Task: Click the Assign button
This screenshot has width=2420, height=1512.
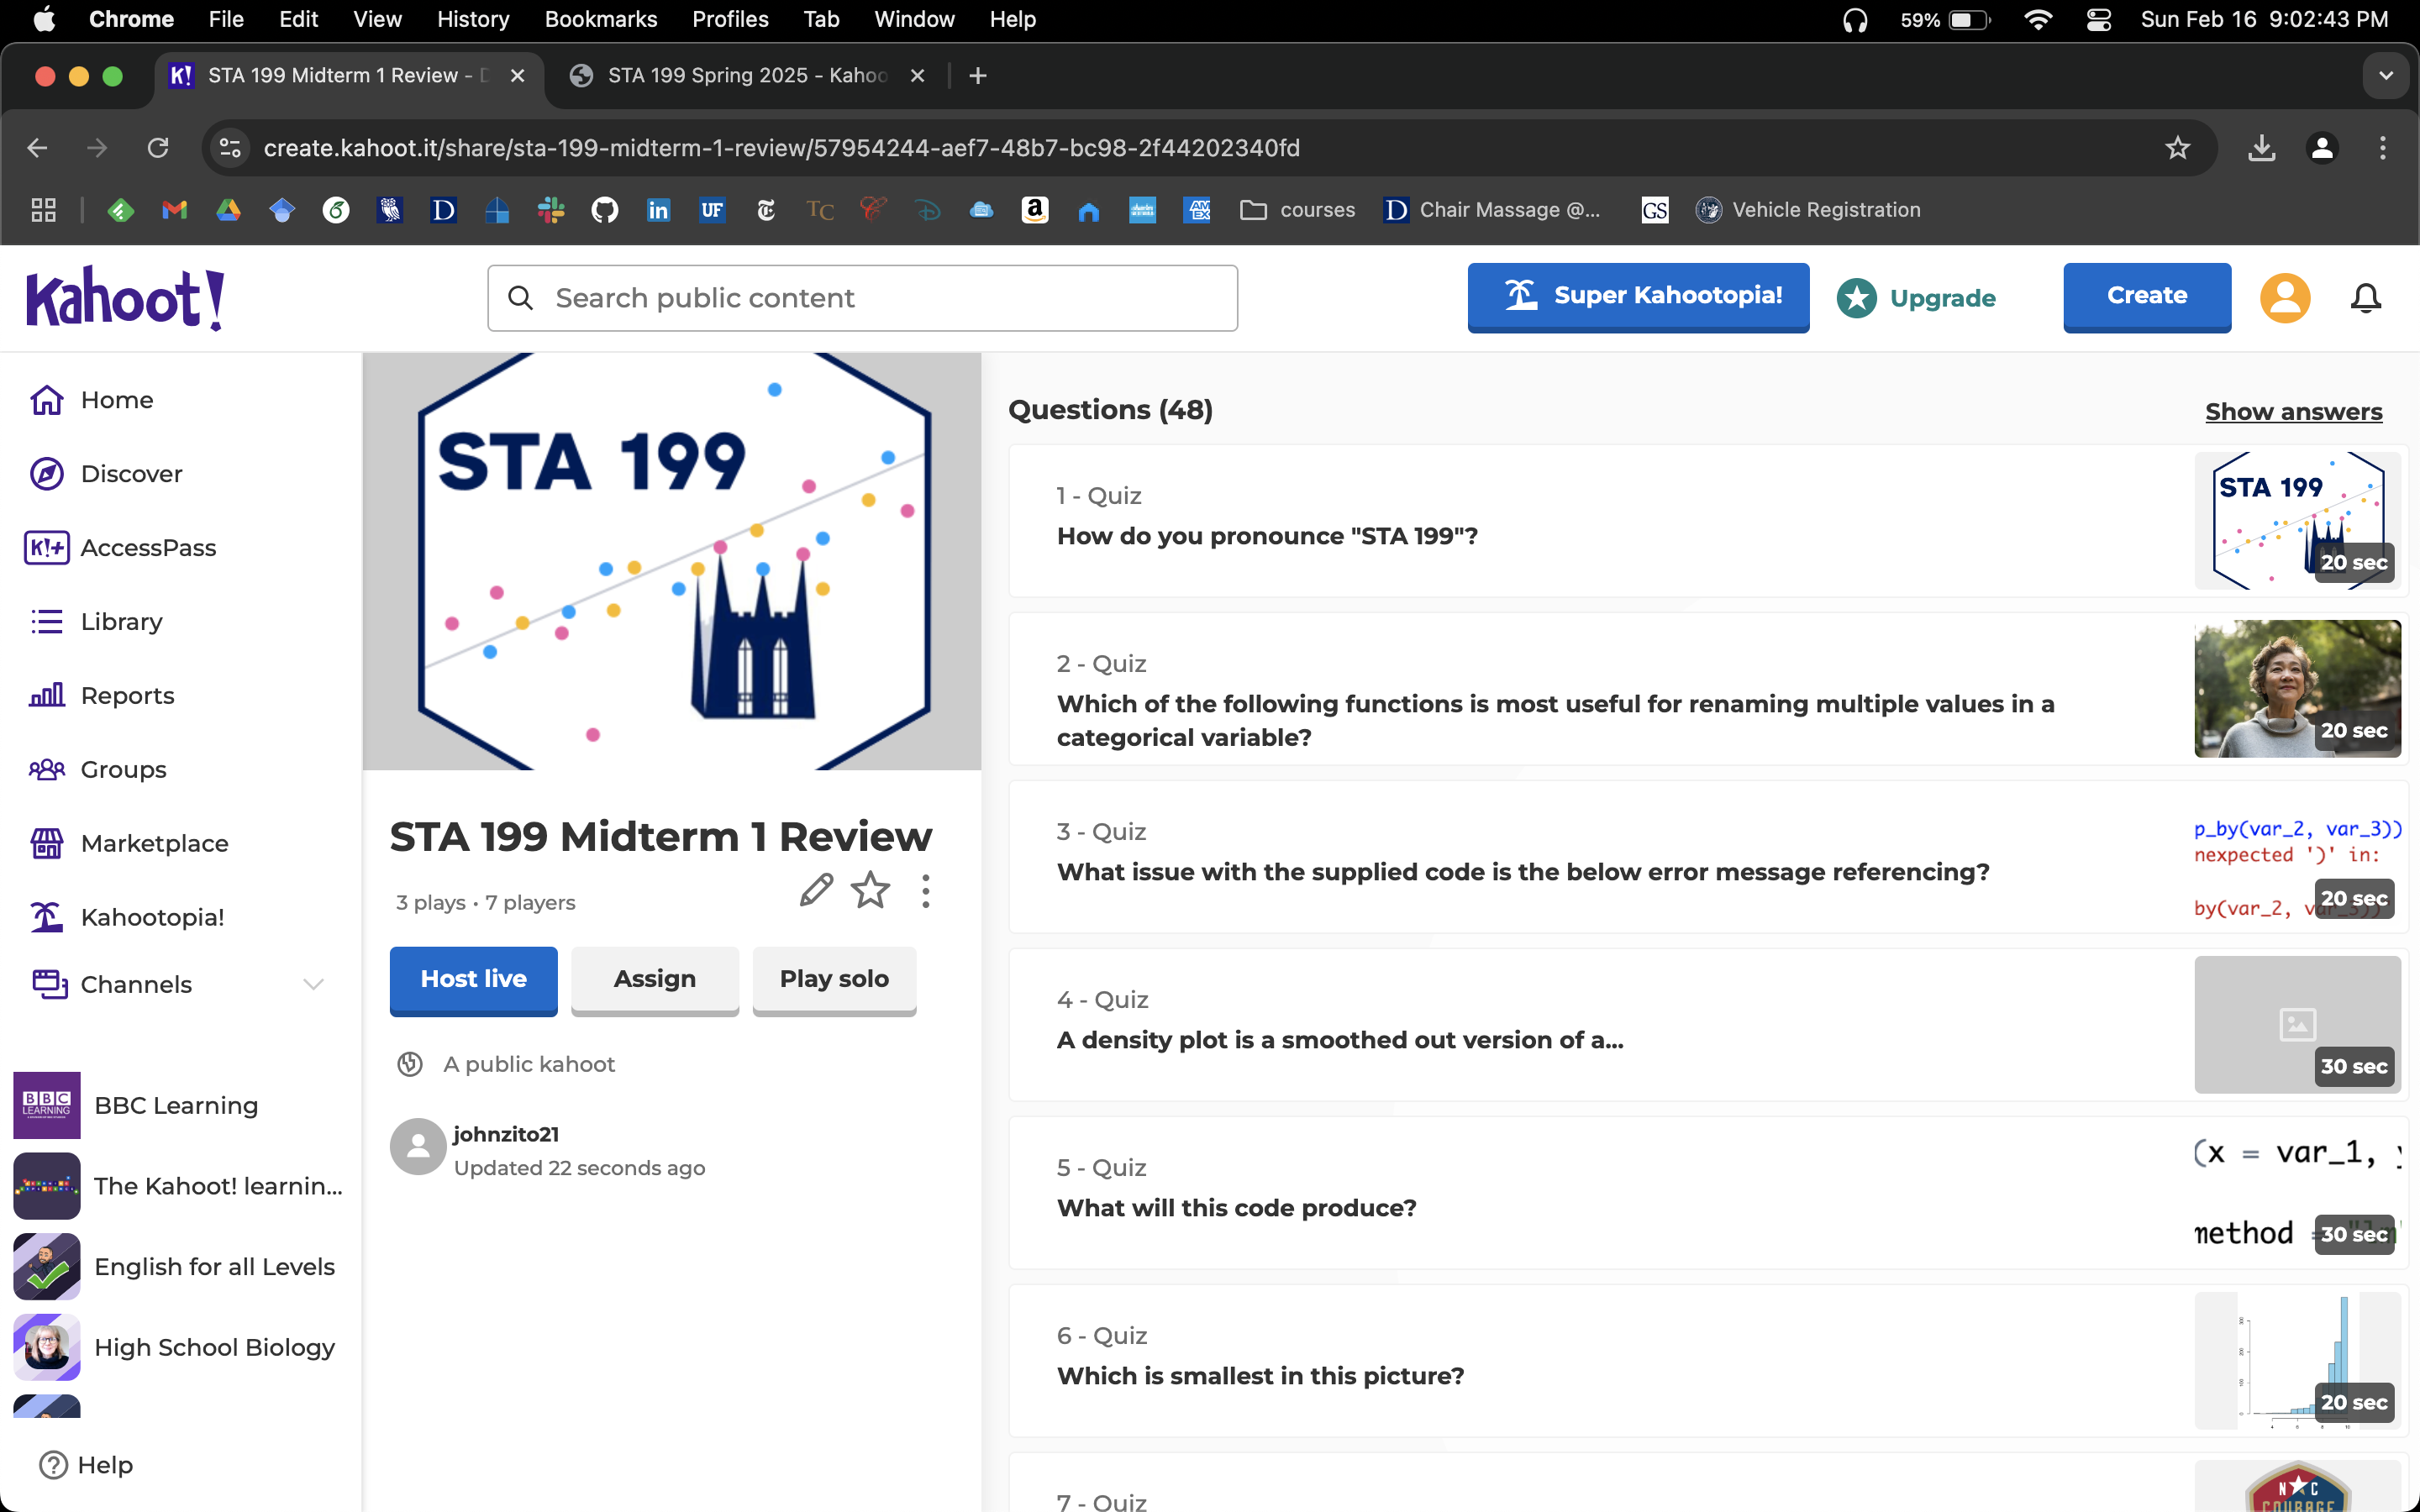Action: [x=655, y=980]
